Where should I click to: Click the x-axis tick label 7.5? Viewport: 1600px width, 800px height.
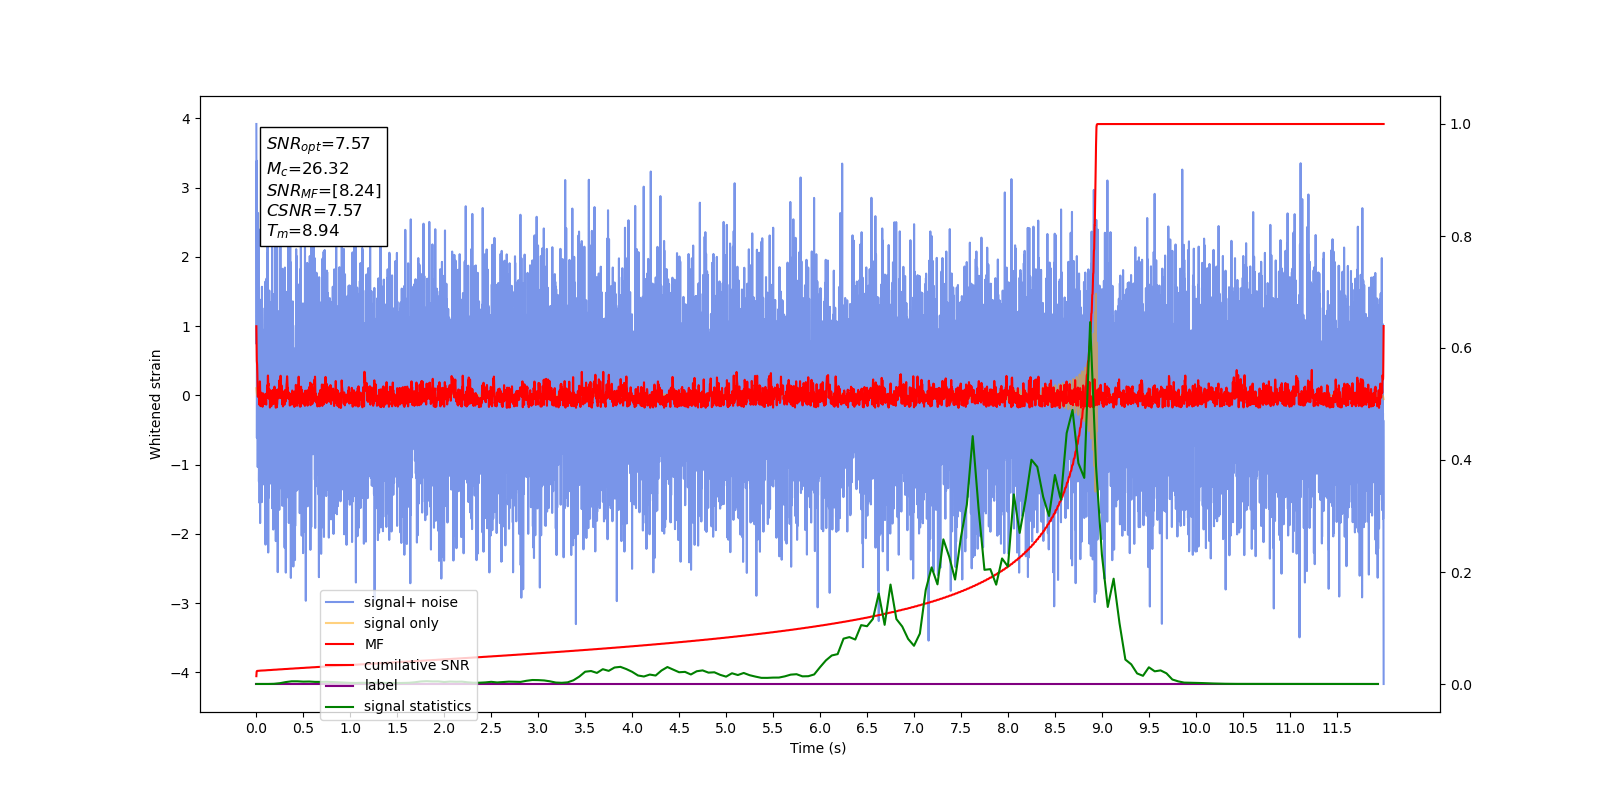pyautogui.click(x=961, y=728)
